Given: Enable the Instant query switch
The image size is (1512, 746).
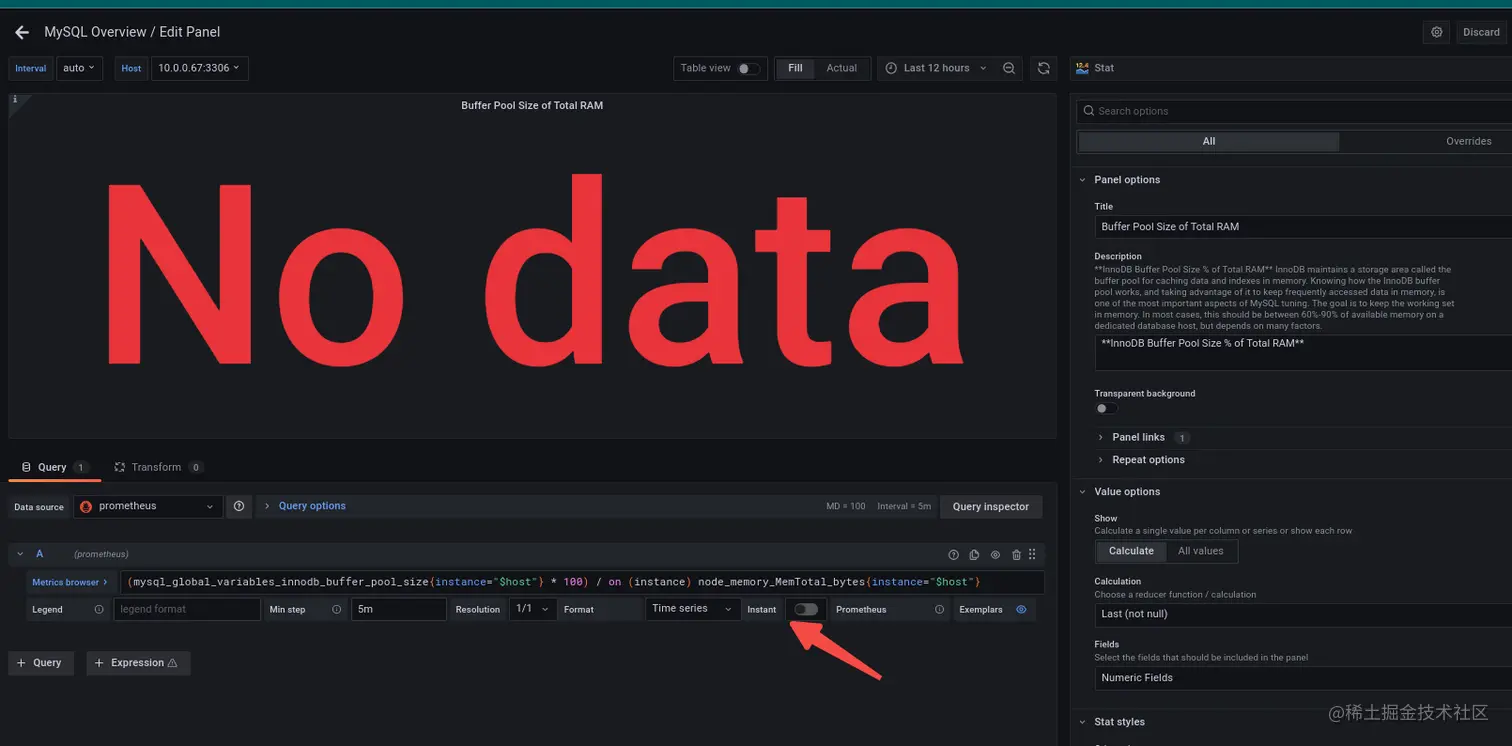Looking at the screenshot, I should point(806,609).
